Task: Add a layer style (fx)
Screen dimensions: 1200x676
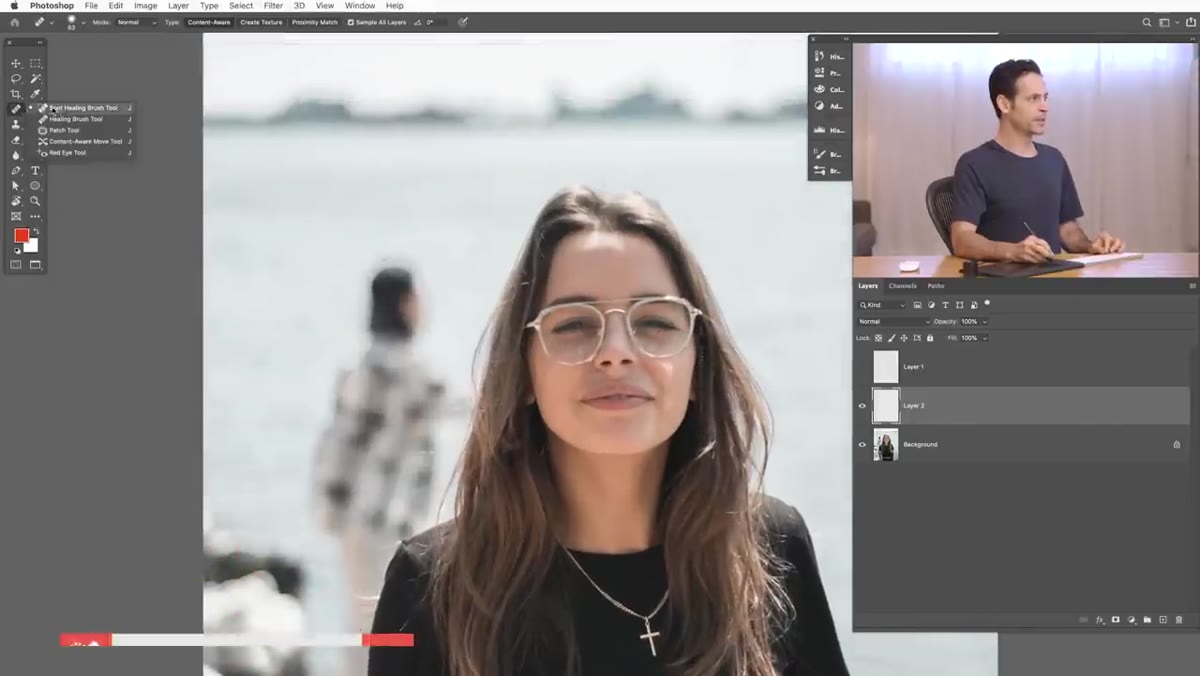Action: click(1100, 620)
